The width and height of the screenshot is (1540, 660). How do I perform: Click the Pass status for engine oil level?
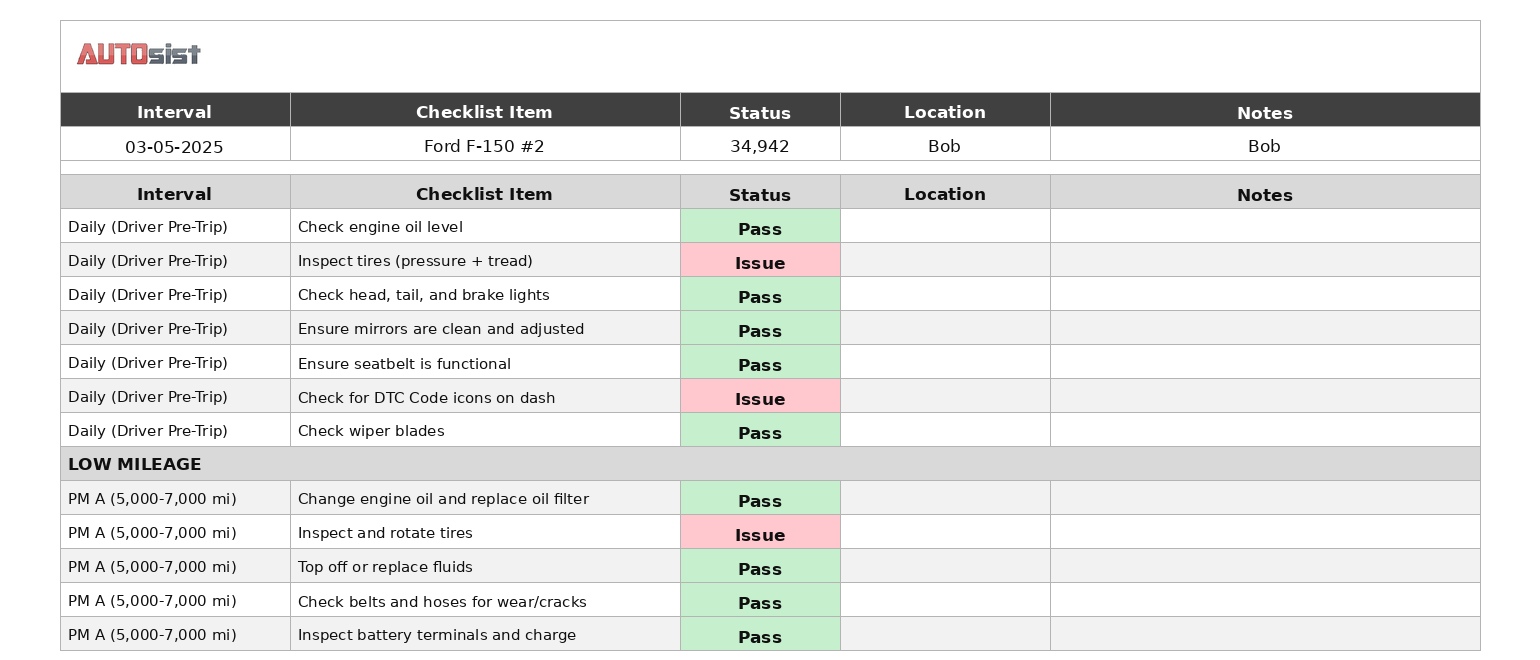(760, 226)
